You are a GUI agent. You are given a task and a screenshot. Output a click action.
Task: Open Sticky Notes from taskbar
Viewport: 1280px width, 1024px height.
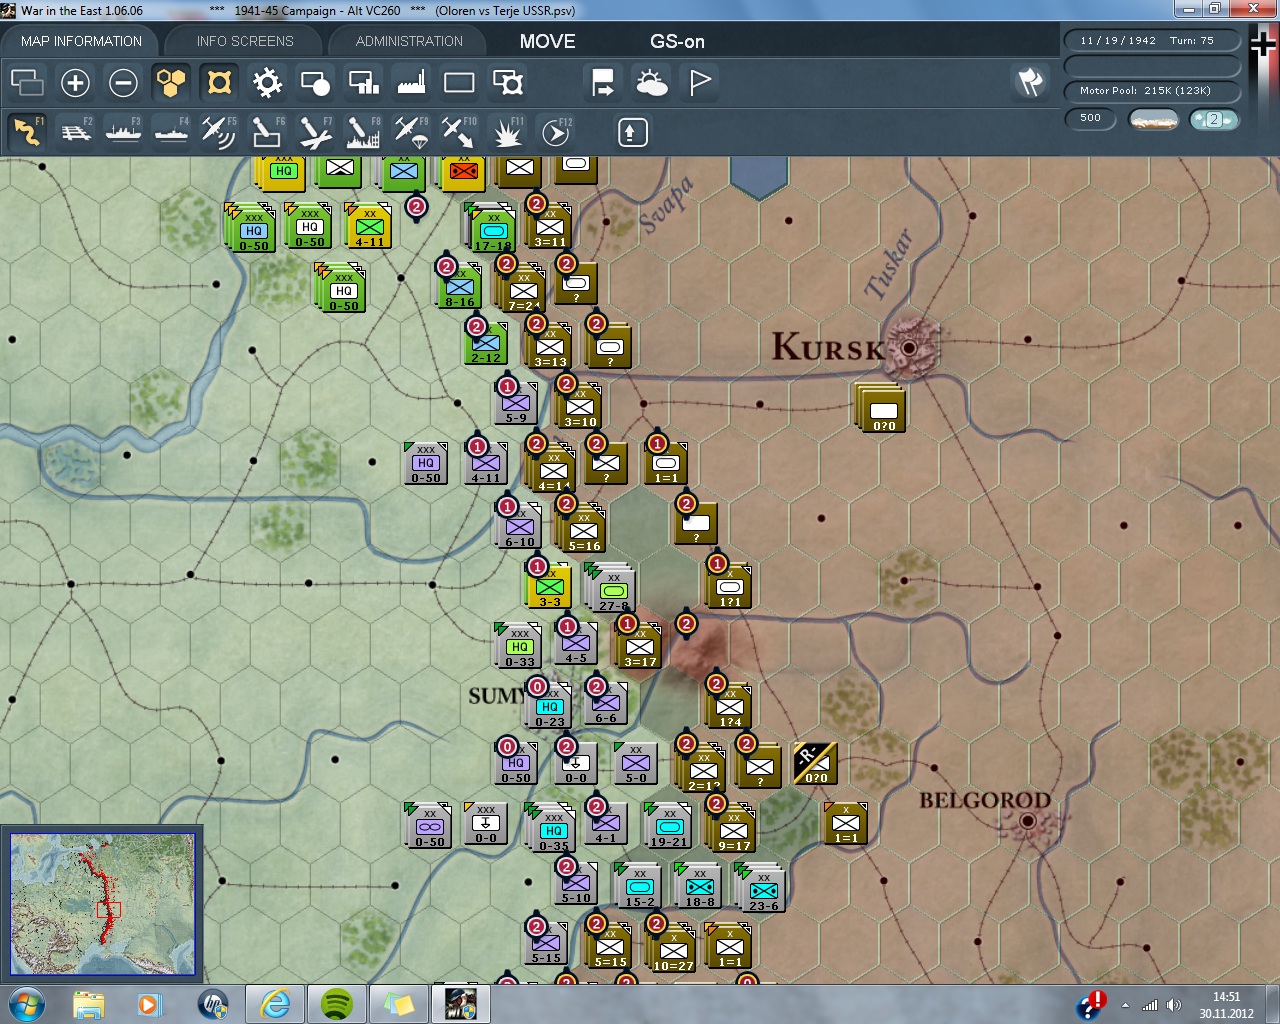[398, 1004]
